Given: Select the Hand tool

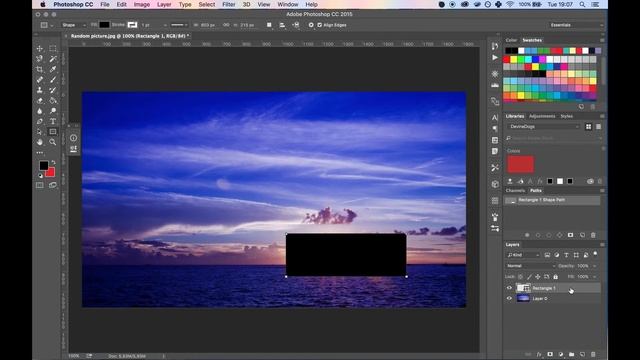Looking at the screenshot, I should pos(40,142).
